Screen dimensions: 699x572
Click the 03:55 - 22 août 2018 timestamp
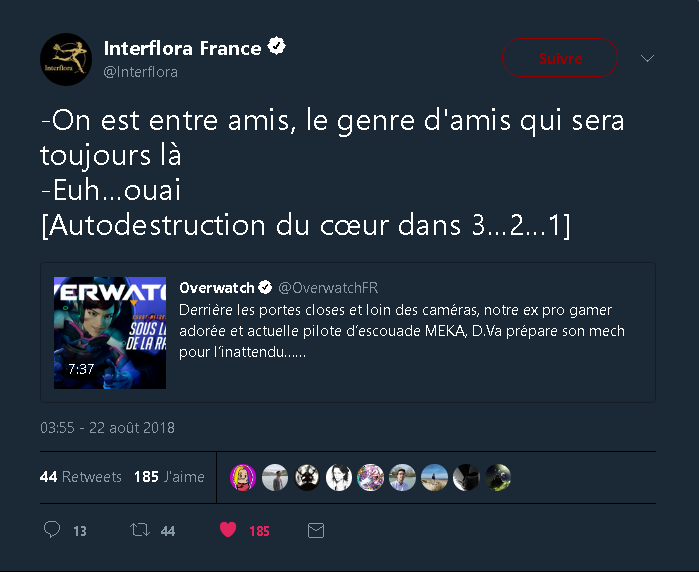(x=107, y=428)
